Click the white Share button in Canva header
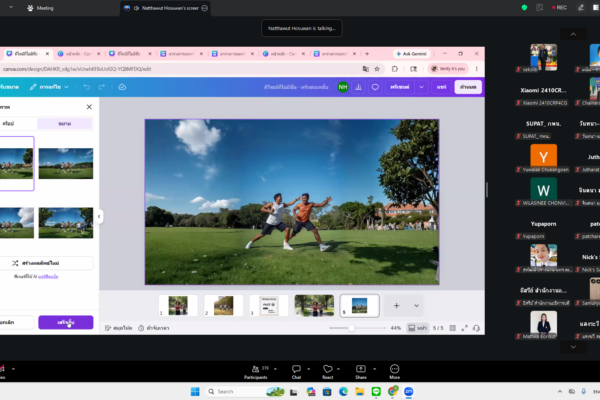 tap(468, 87)
